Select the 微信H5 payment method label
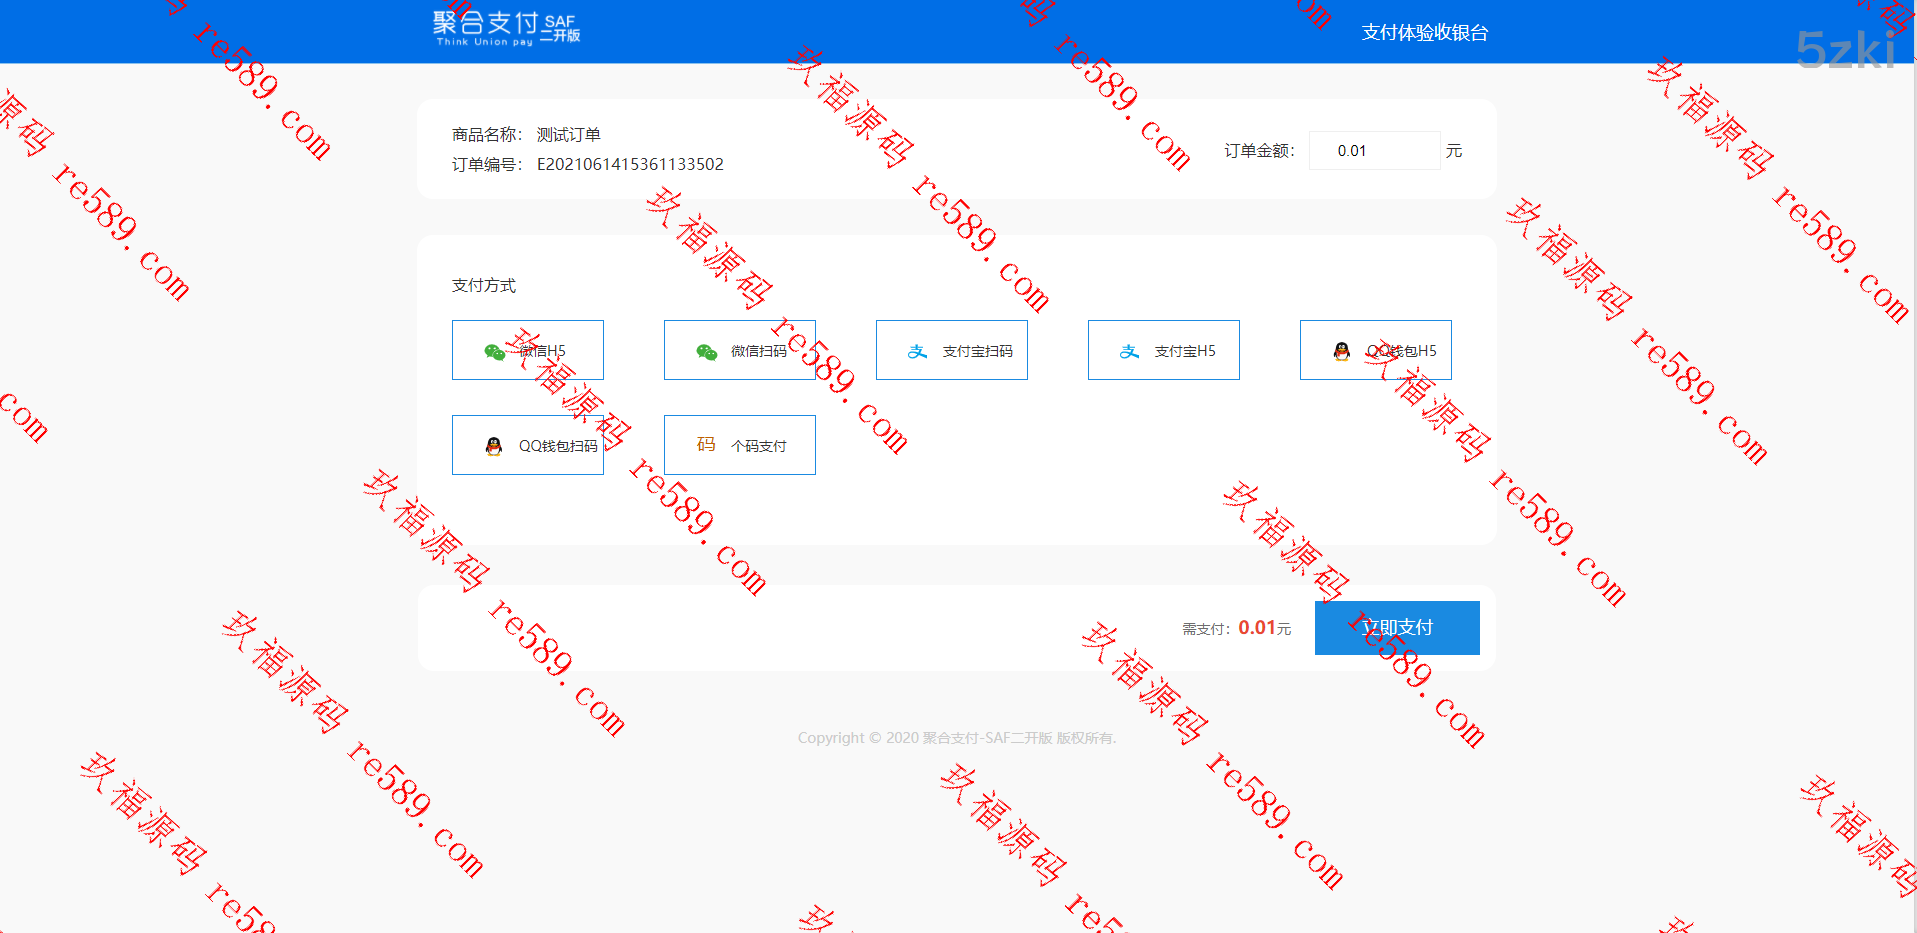Viewport: 1917px width, 933px height. click(543, 351)
